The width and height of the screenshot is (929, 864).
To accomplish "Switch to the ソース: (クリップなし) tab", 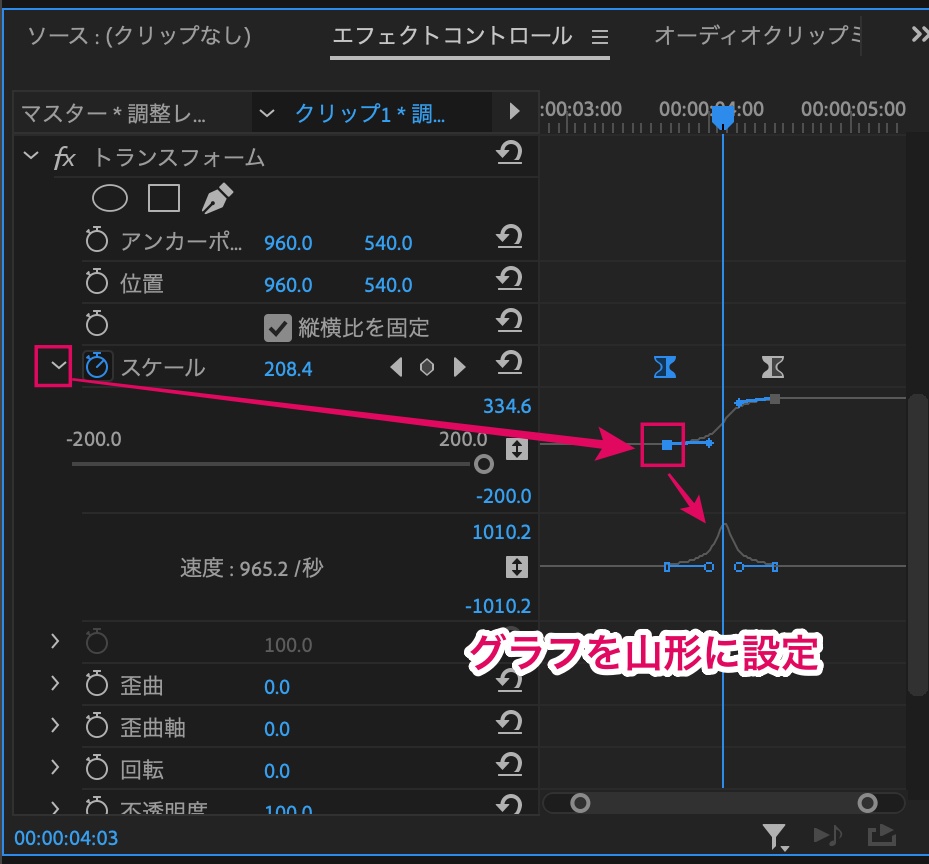I will tap(139, 36).
